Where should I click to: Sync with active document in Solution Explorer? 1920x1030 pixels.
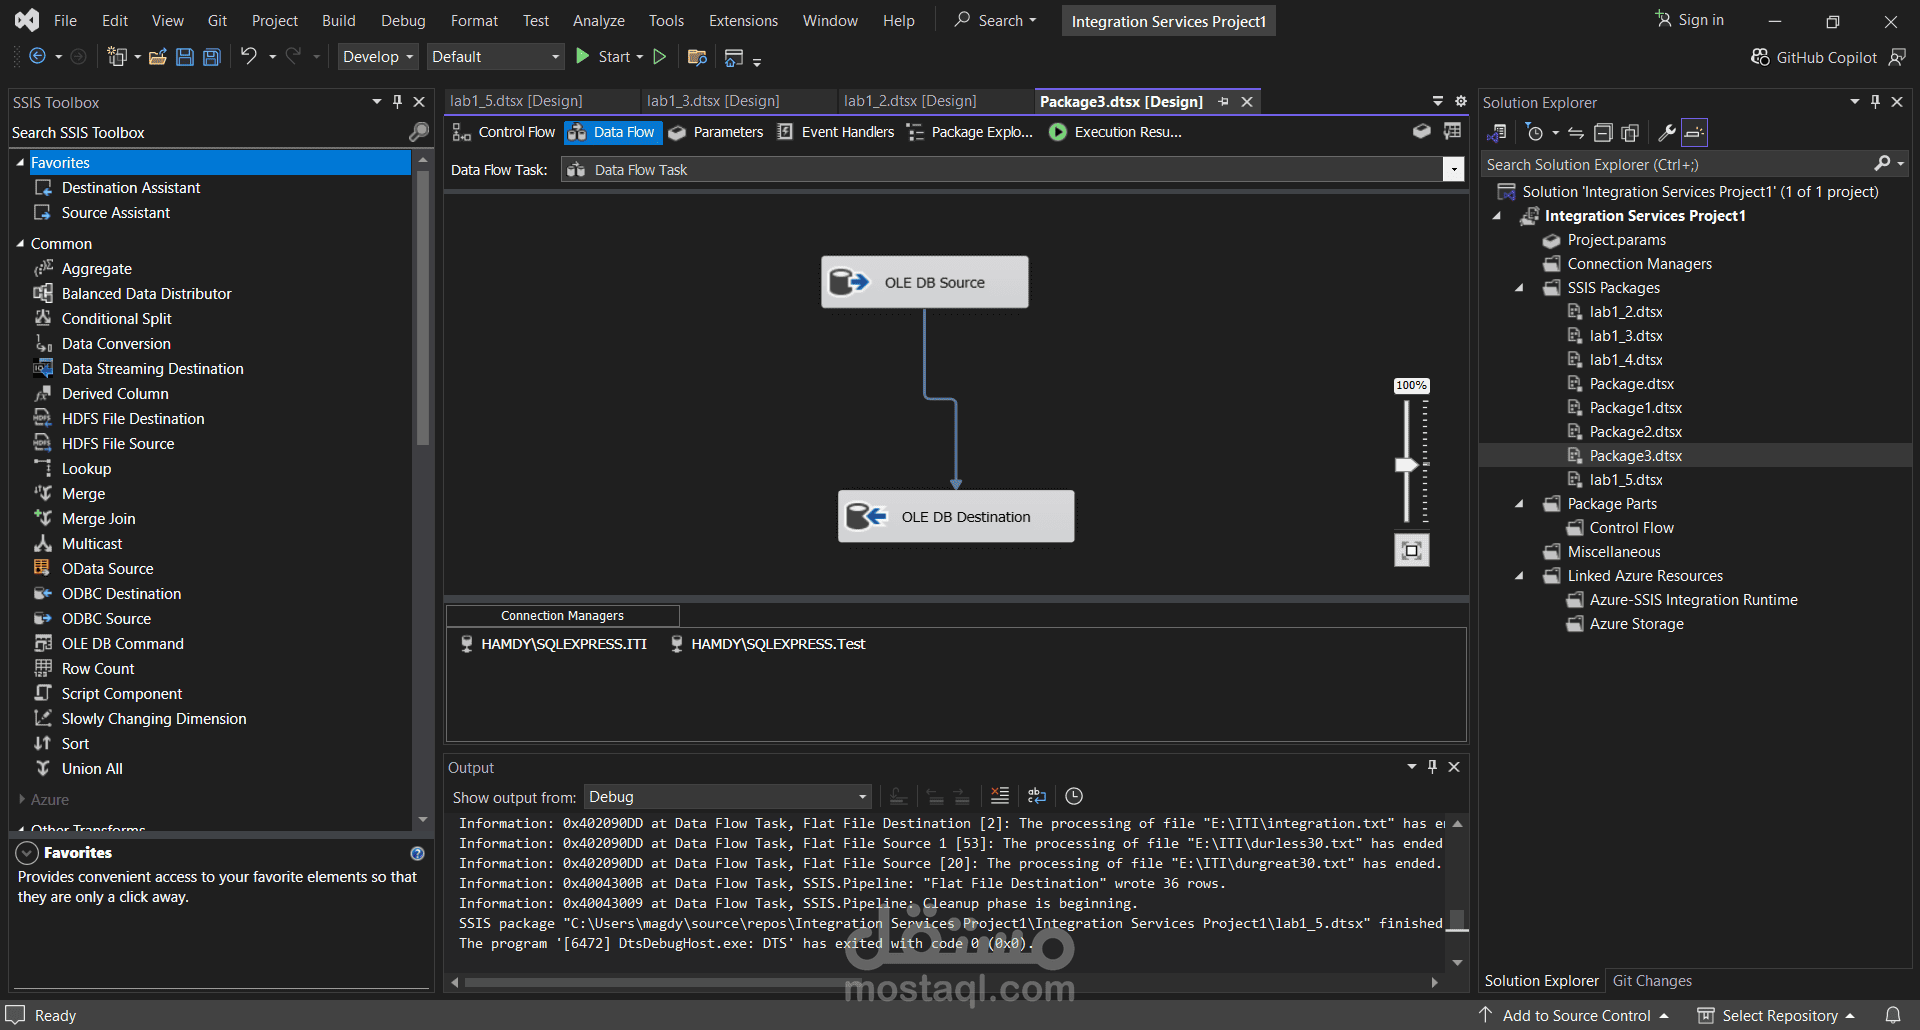(x=1576, y=133)
